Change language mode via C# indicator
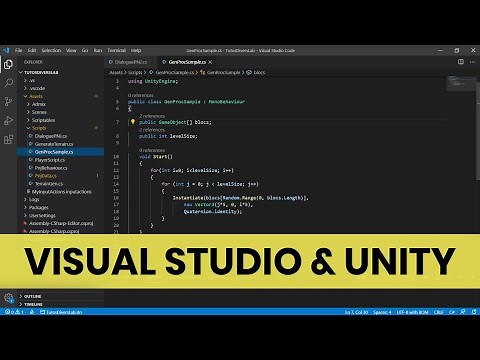 tap(452, 312)
